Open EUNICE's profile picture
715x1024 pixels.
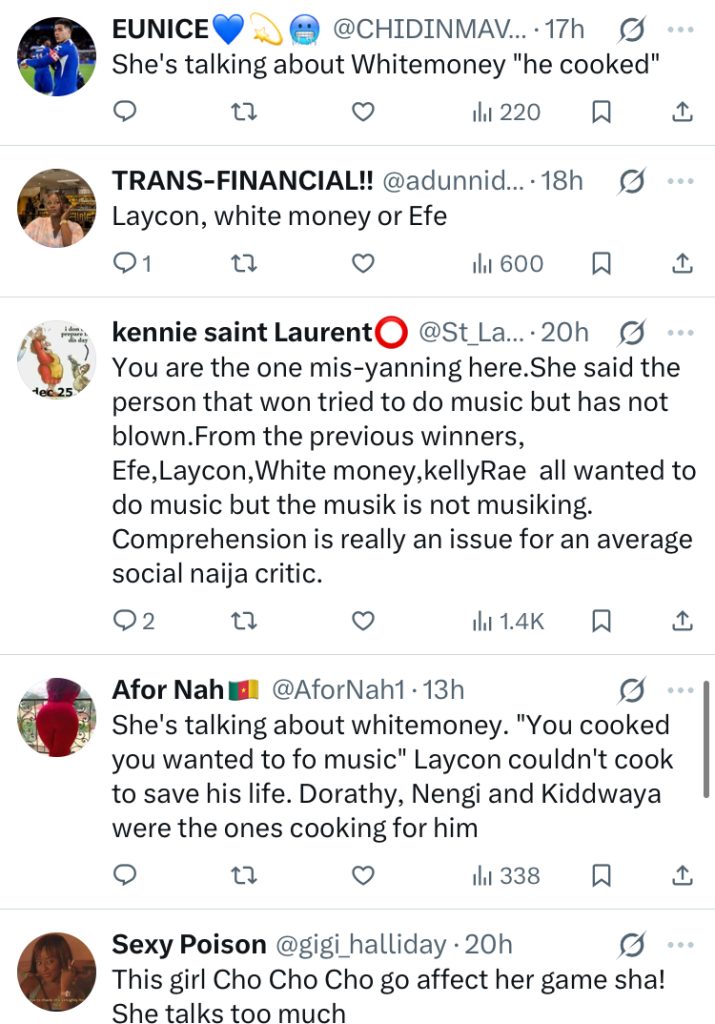click(57, 58)
